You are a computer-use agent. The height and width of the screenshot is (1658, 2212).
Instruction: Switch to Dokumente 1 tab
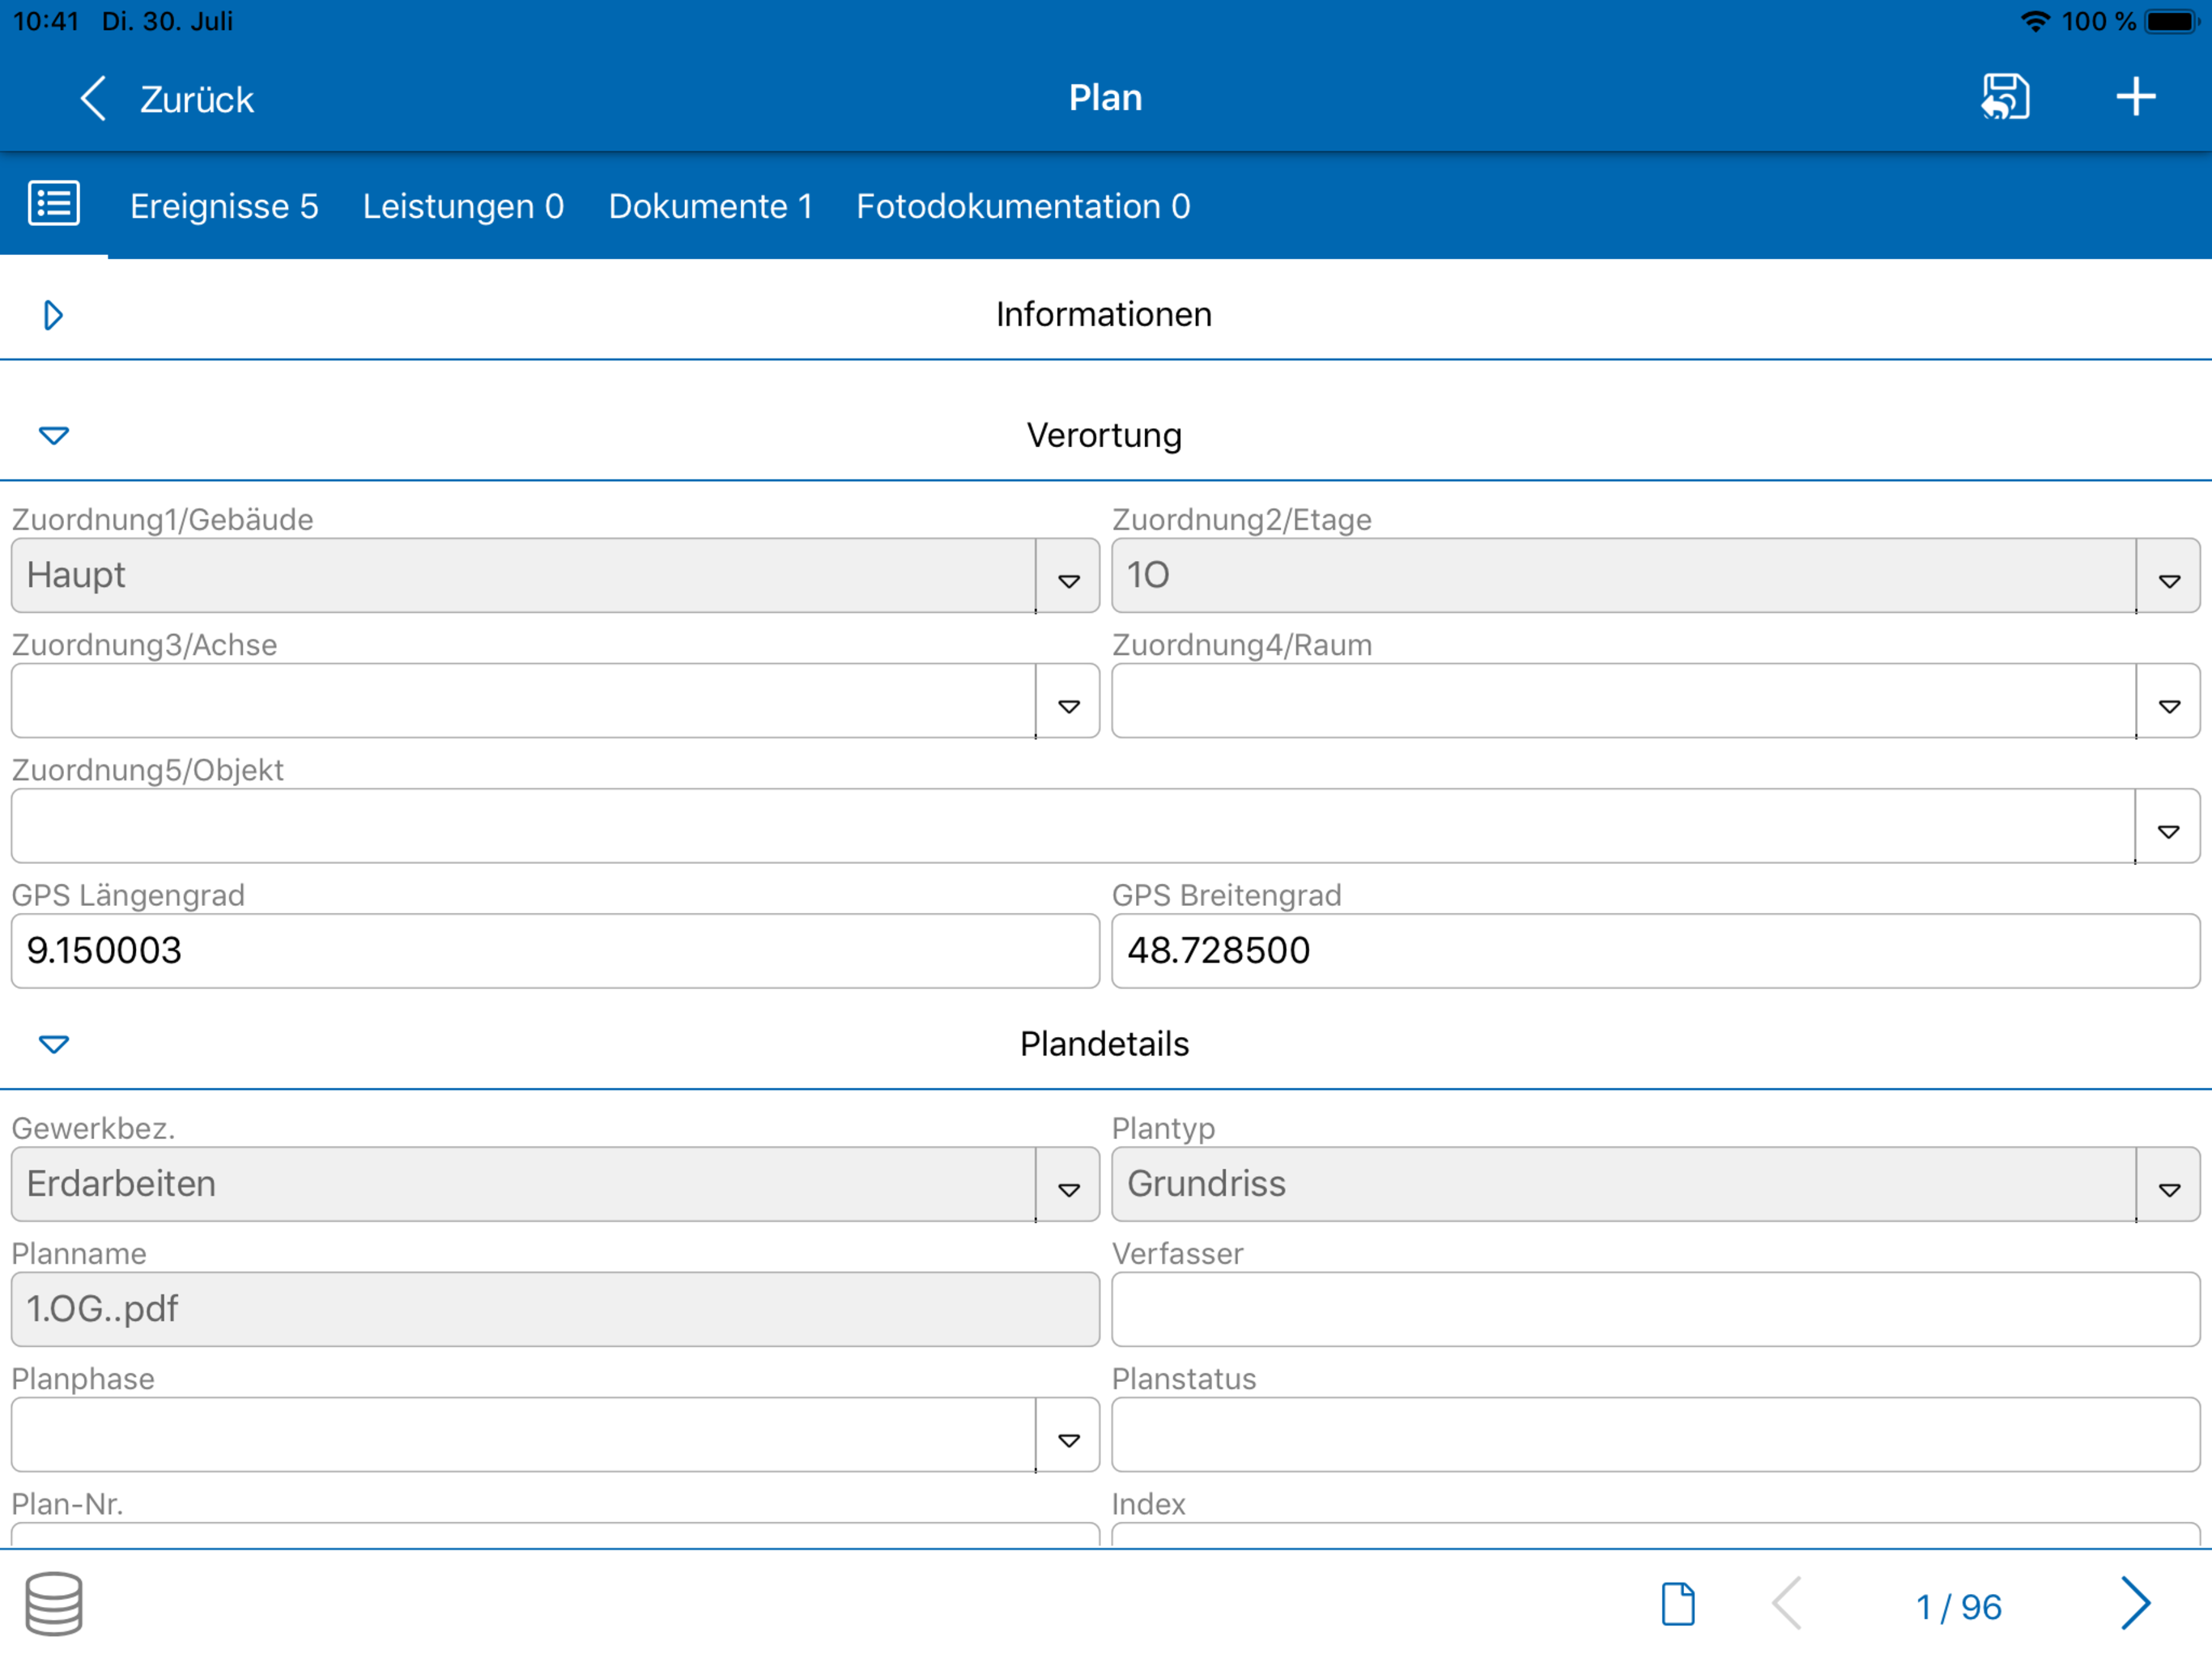point(710,206)
